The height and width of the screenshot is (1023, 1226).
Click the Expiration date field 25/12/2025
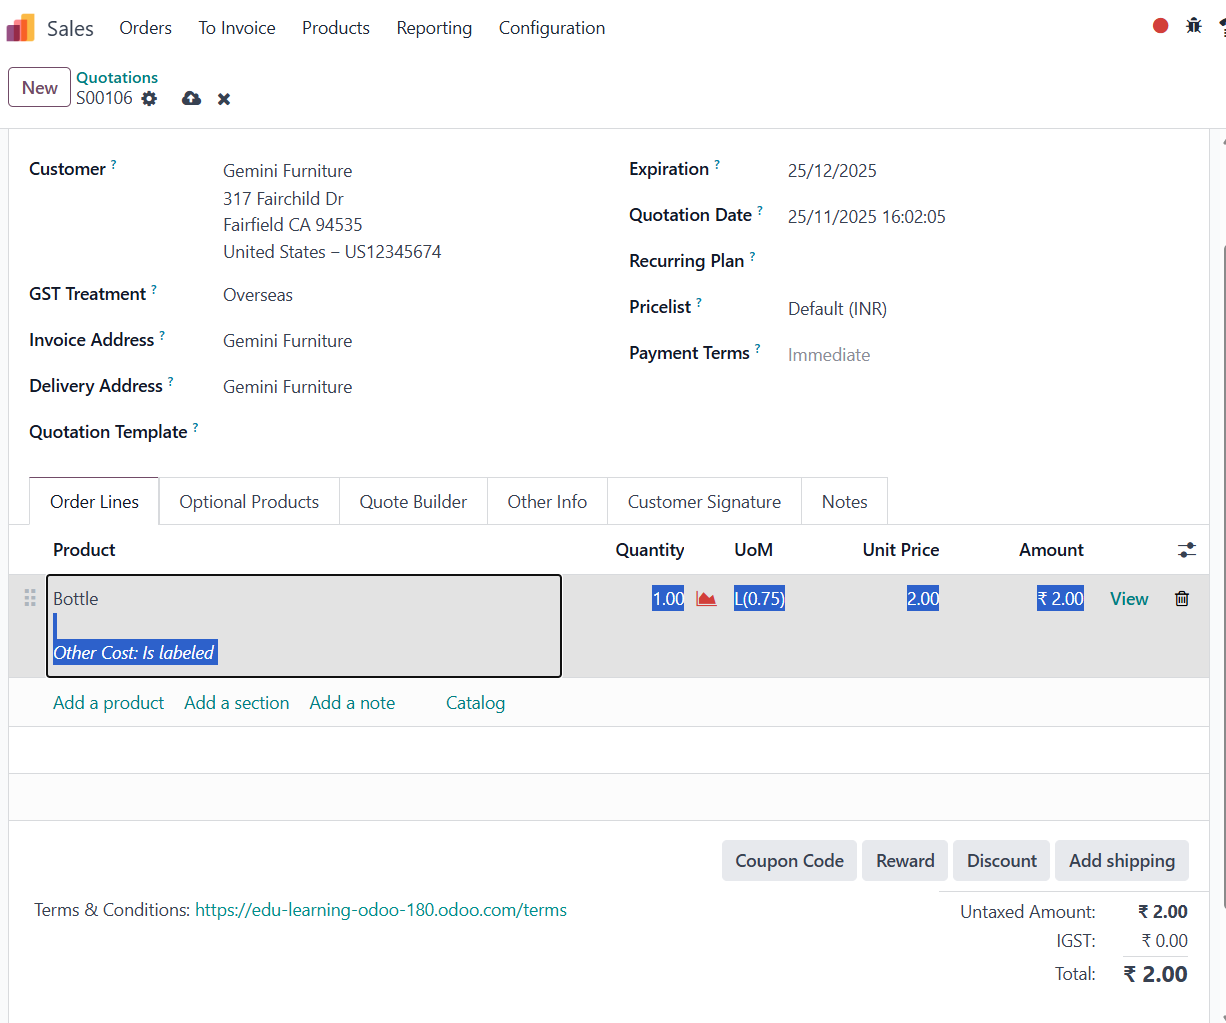pos(832,171)
